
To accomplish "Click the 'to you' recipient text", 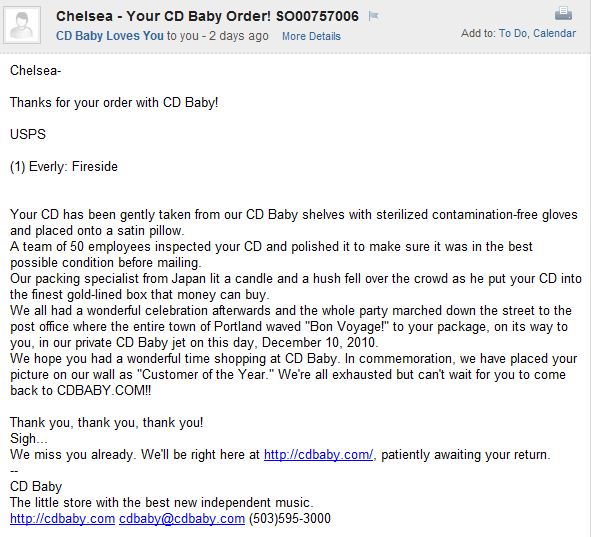I will pyautogui.click(x=183, y=36).
